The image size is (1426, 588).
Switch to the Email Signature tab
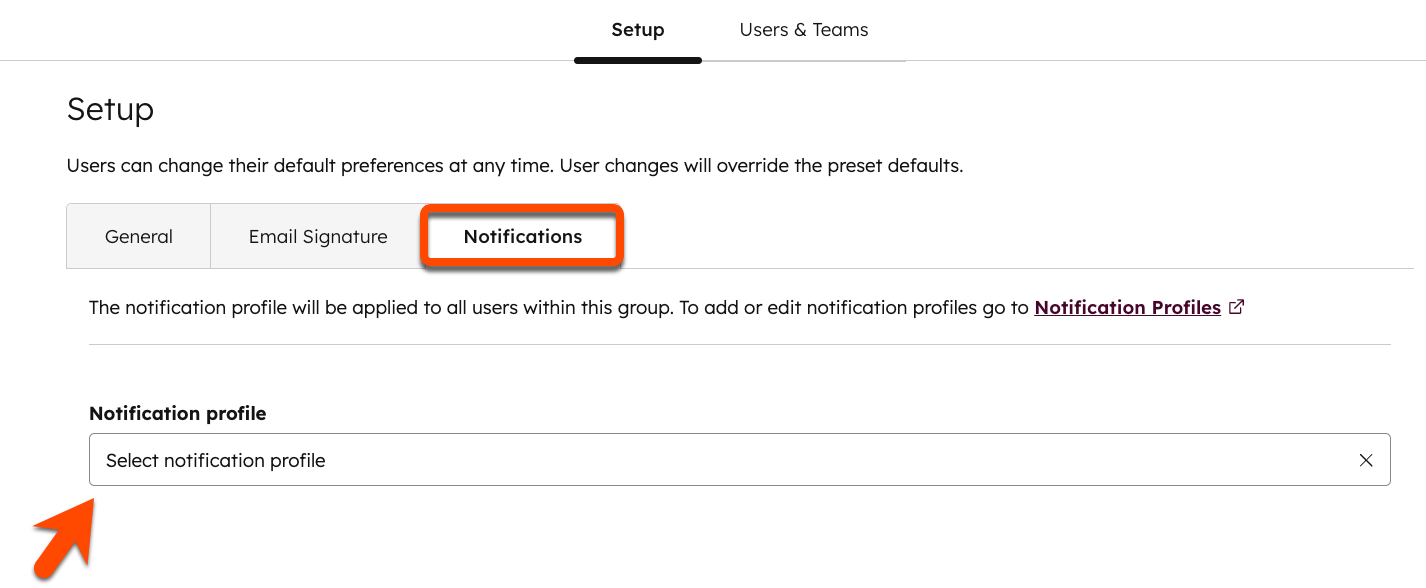point(317,236)
